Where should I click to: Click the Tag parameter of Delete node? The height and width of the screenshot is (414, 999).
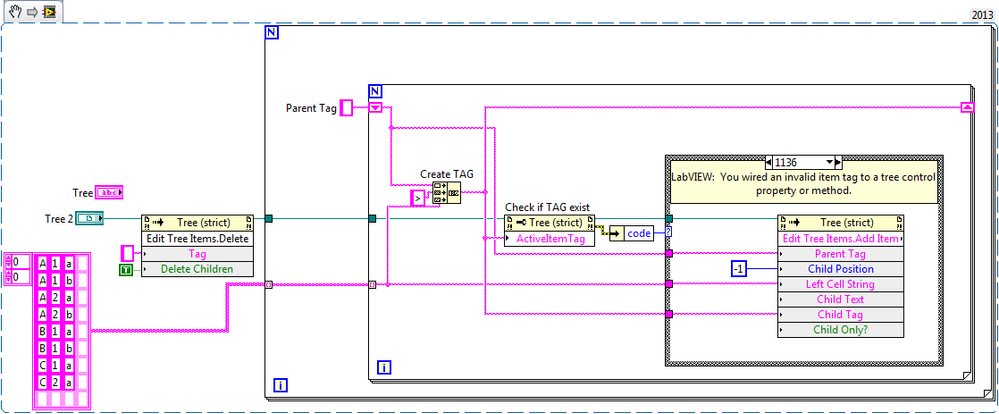(197, 254)
